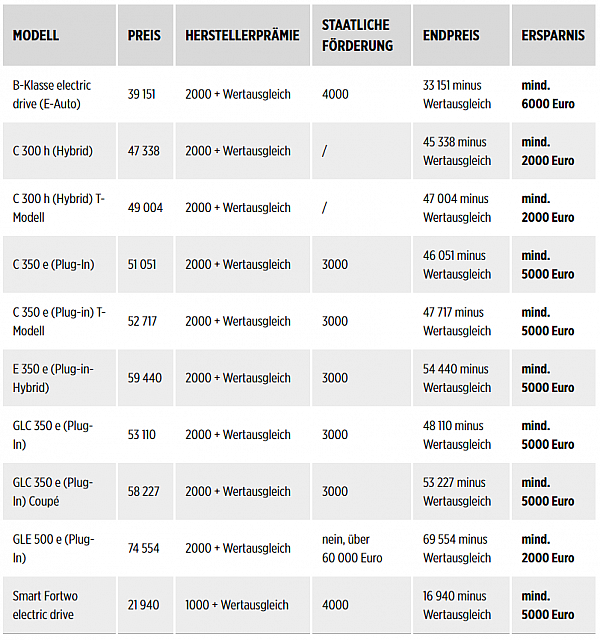Select the '69 554 minus Wertausgleich' cell

click(x=457, y=548)
